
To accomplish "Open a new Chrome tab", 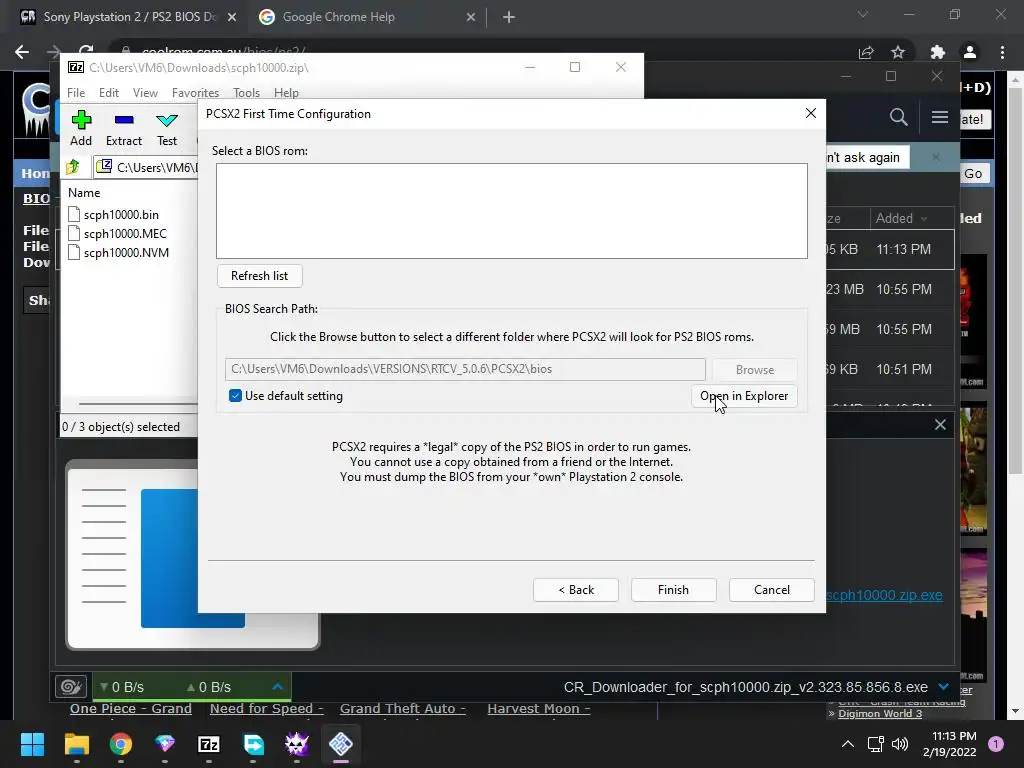I will pos(509,17).
